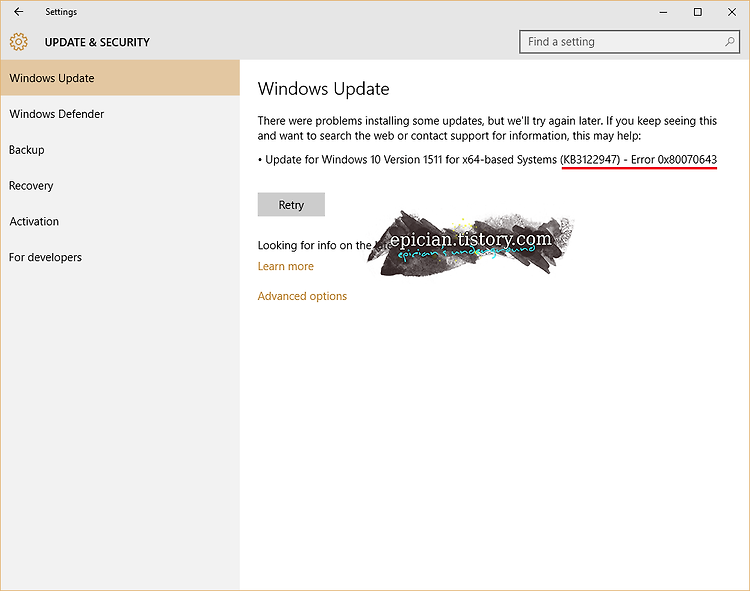The width and height of the screenshot is (750, 591).
Task: Open Windows Defender settings
Action: point(120,114)
